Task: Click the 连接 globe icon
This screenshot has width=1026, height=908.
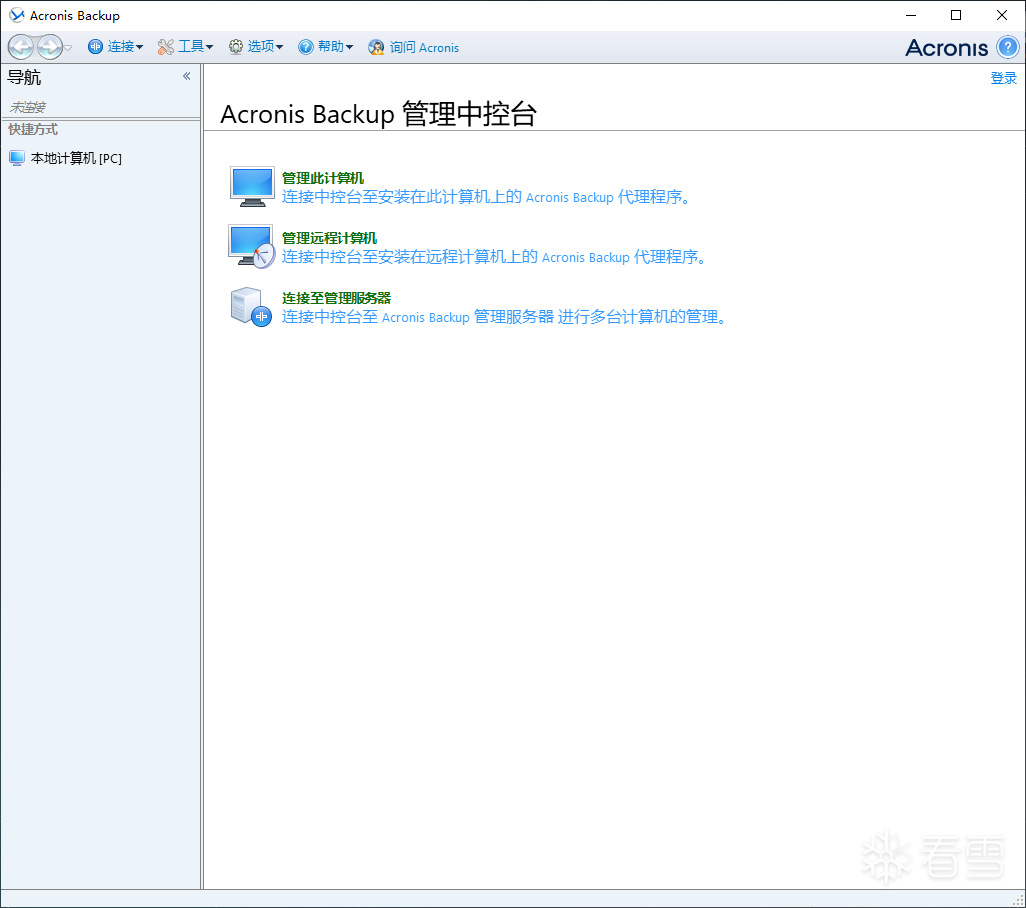Action: [x=96, y=47]
